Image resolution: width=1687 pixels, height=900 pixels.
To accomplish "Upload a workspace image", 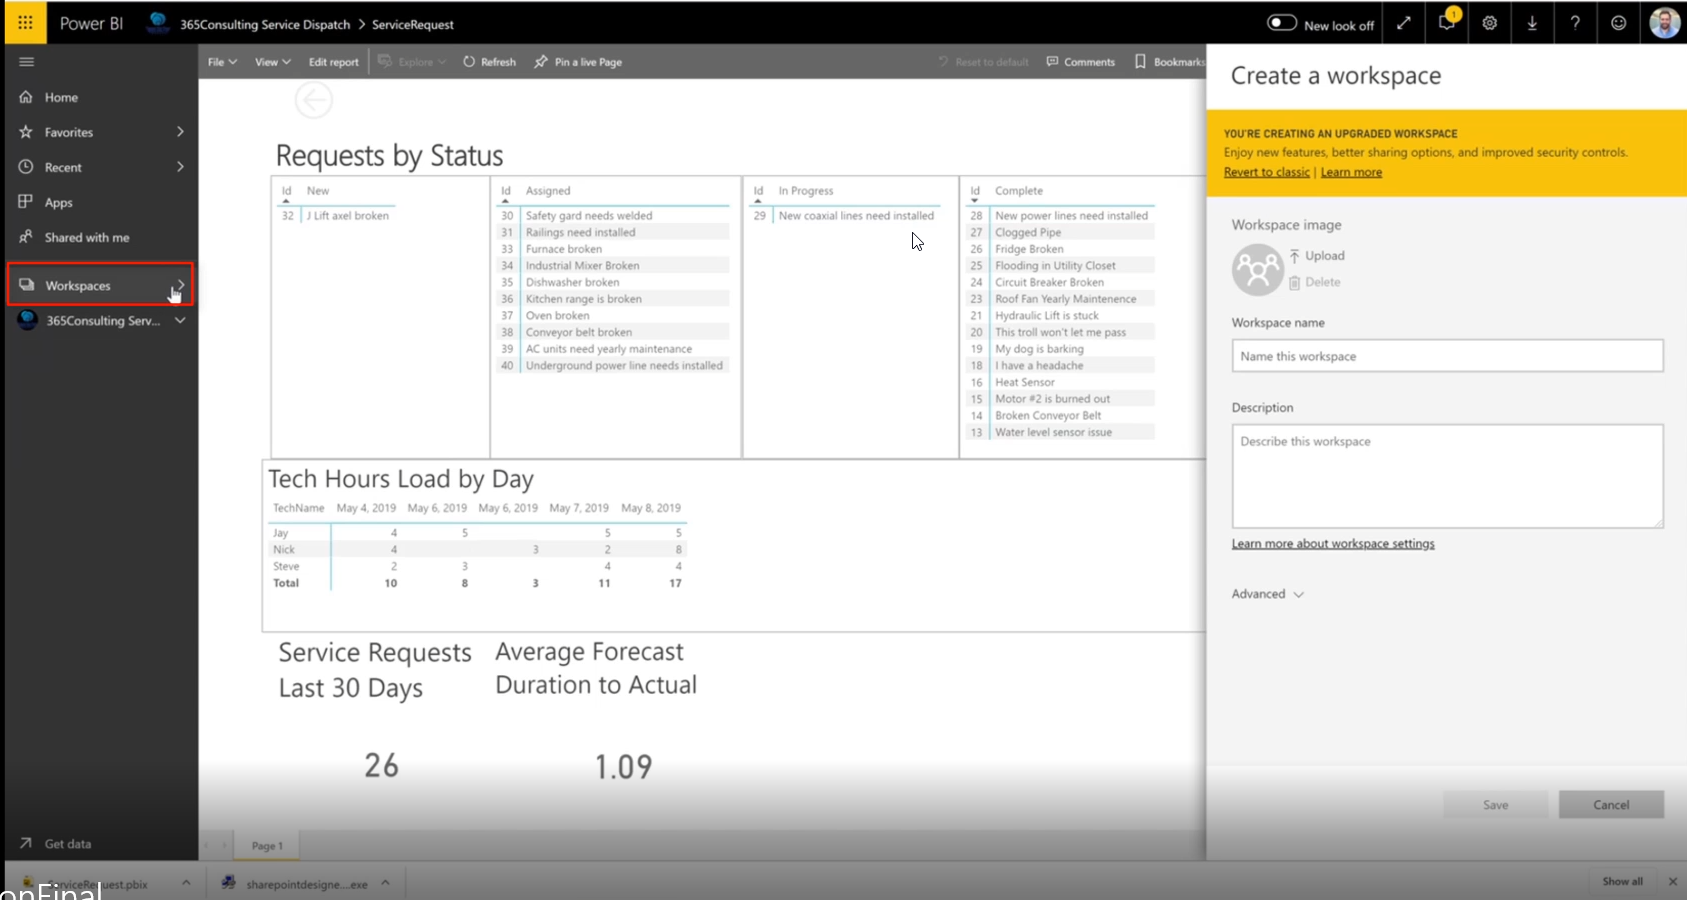I will click(1317, 256).
